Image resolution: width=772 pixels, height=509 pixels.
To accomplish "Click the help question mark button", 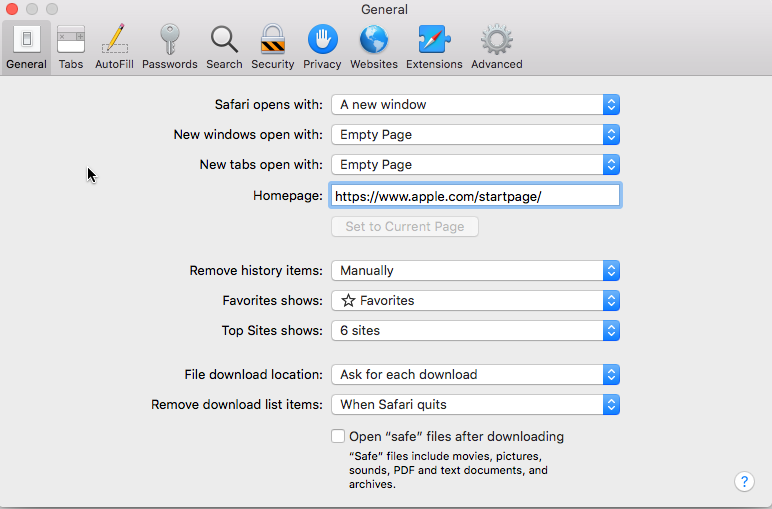I will [744, 481].
